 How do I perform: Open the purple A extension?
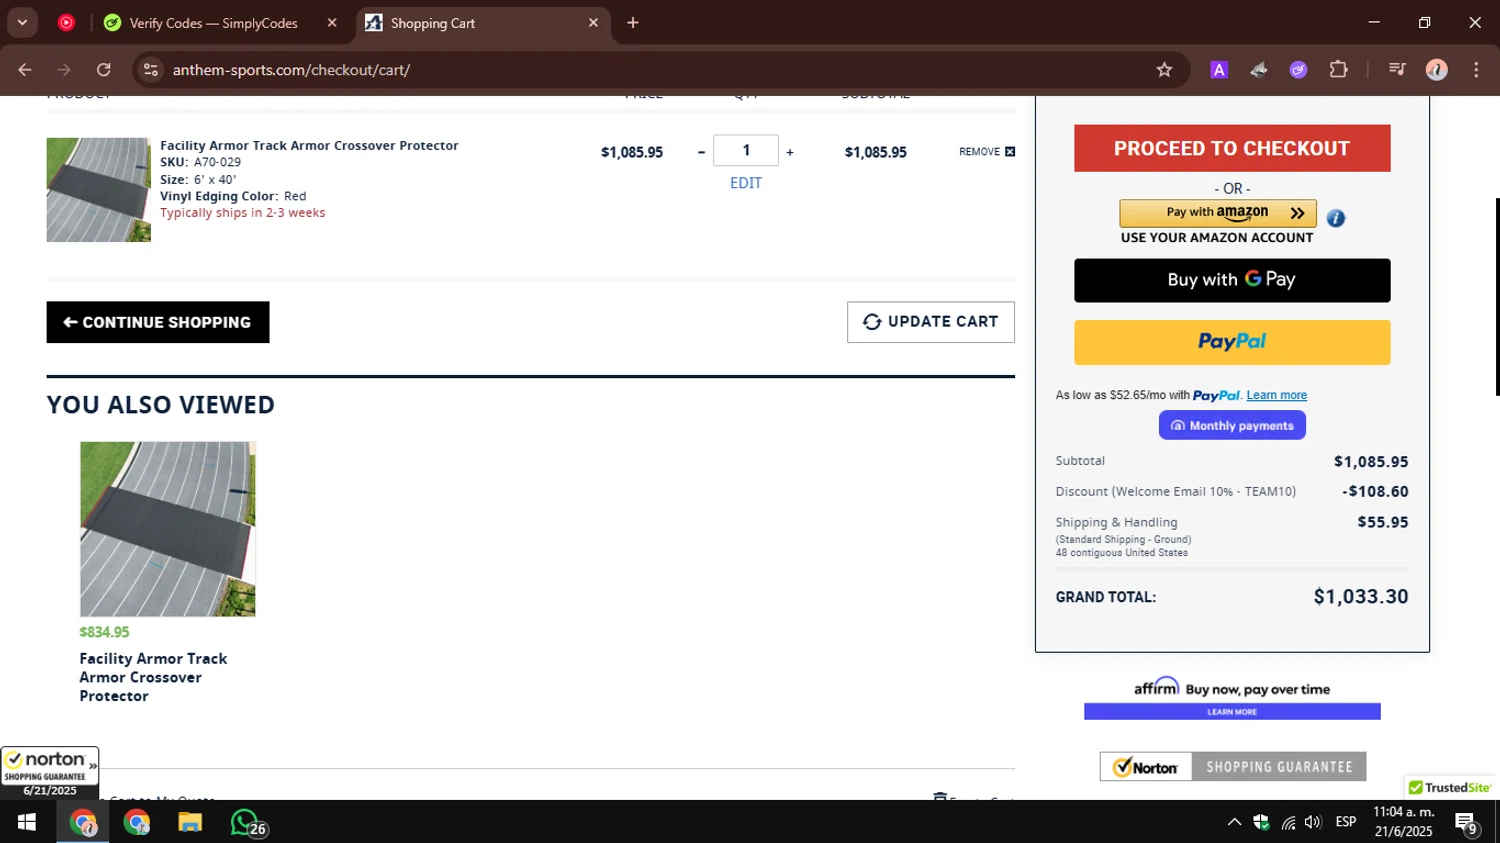tap(1219, 70)
